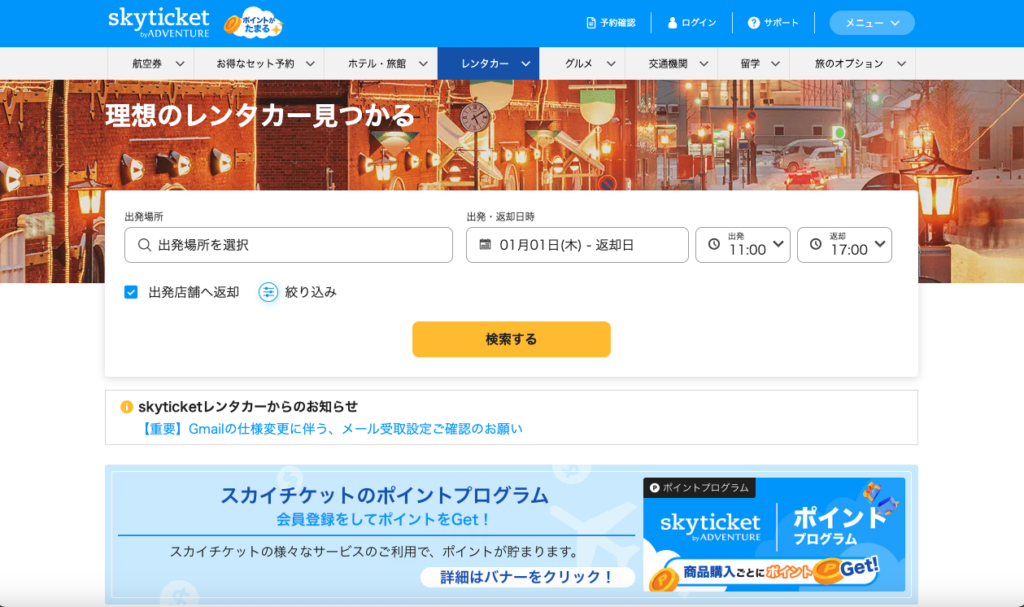Open the 返却 17:00 time dropdown
1024x607 pixels.
tap(844, 245)
